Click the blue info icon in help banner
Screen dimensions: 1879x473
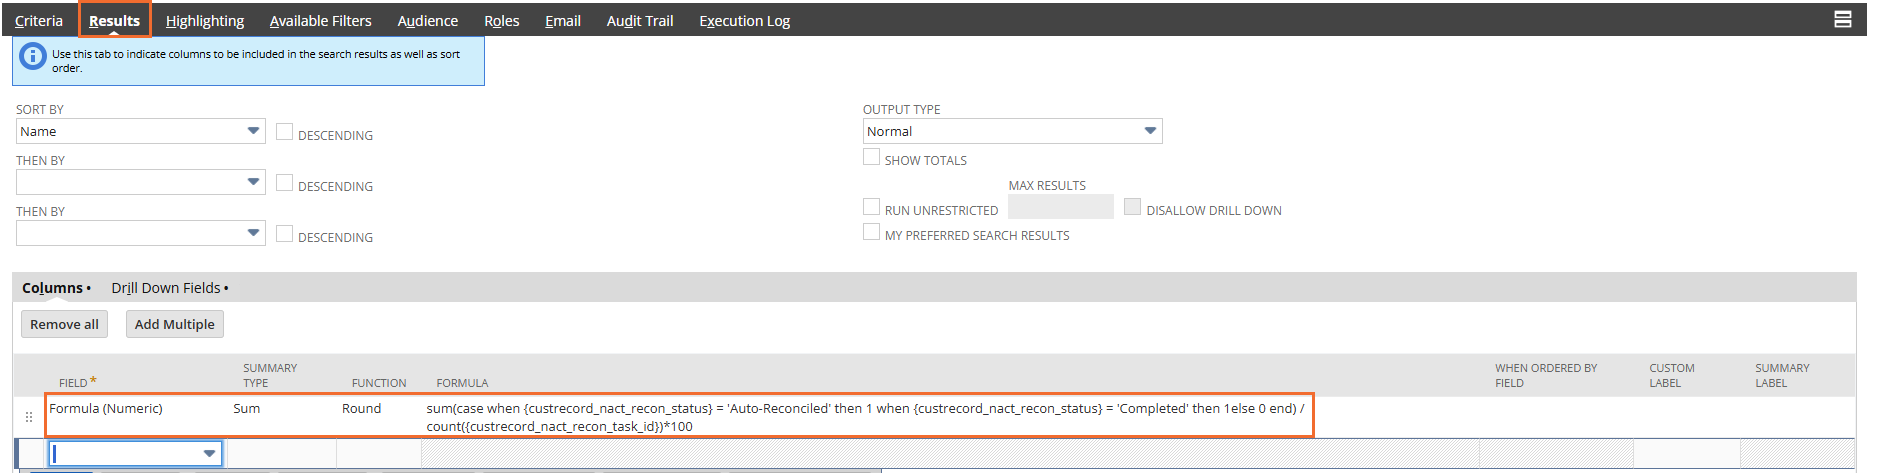click(33, 58)
